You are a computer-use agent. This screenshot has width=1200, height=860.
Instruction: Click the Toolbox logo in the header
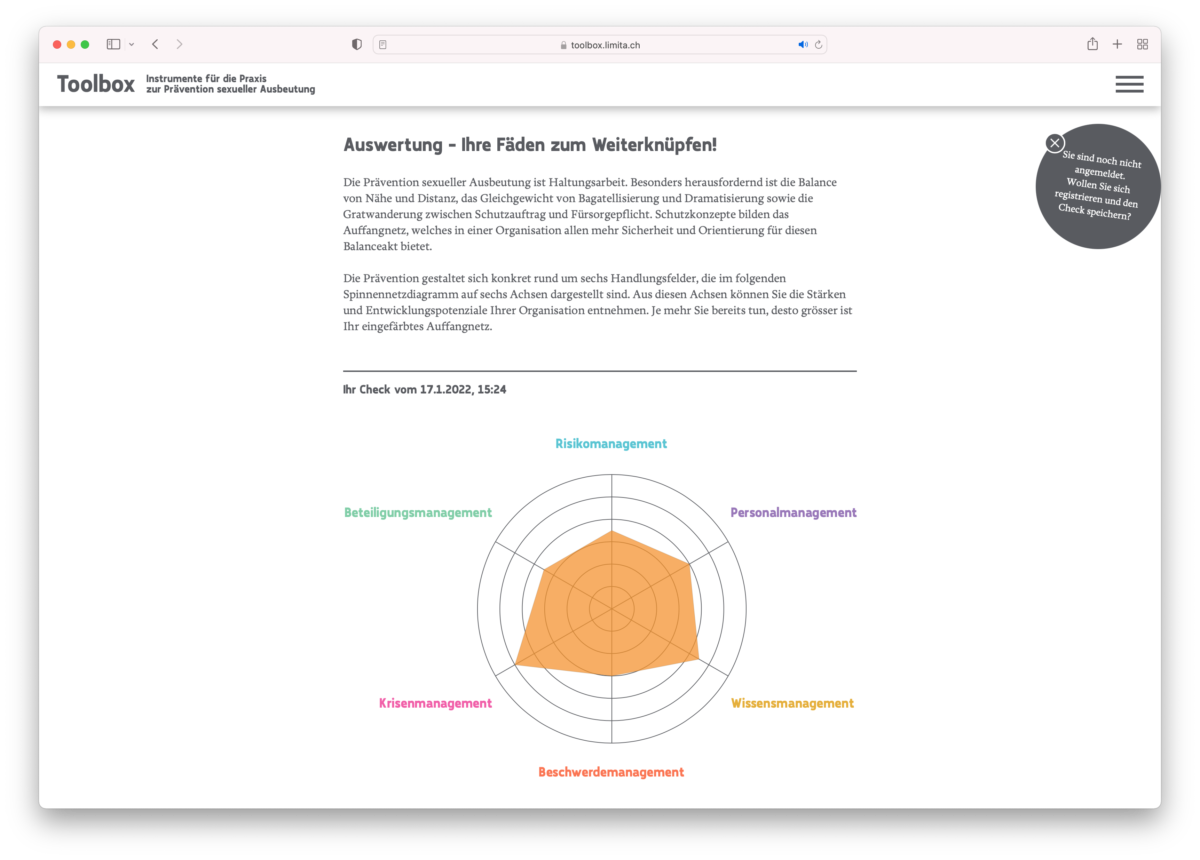coord(96,84)
